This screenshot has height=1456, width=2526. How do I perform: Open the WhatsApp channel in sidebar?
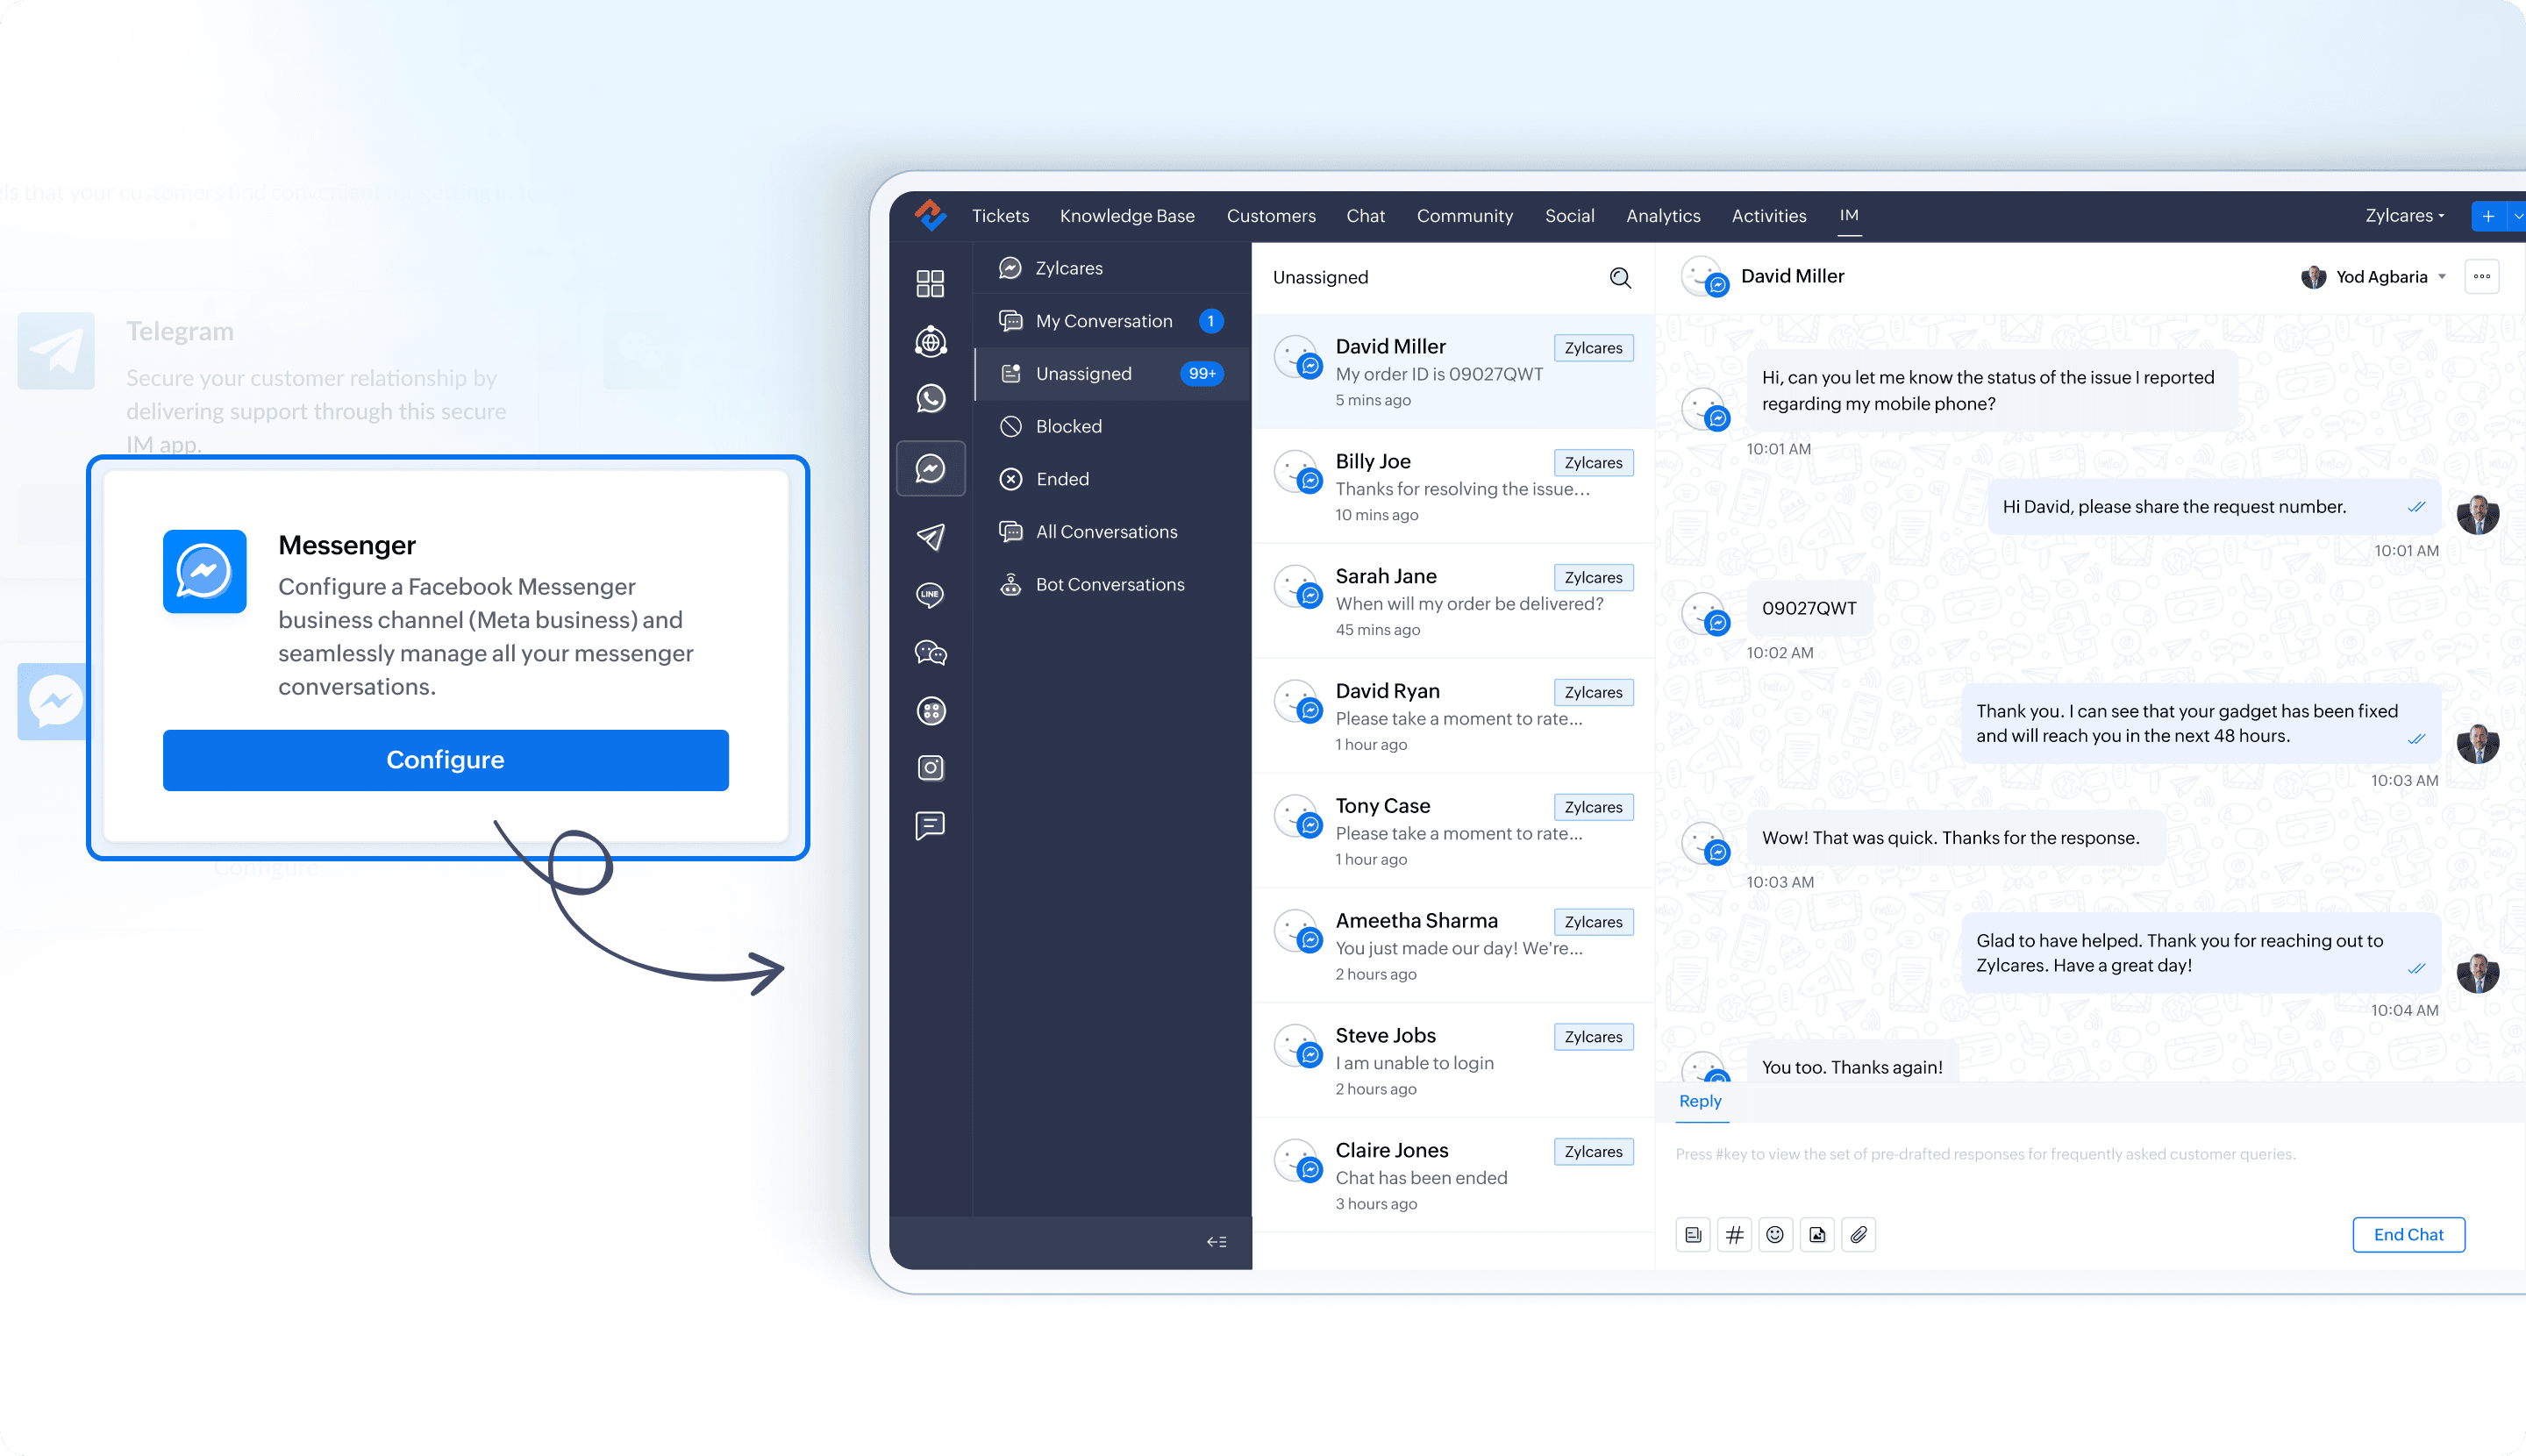coord(930,399)
